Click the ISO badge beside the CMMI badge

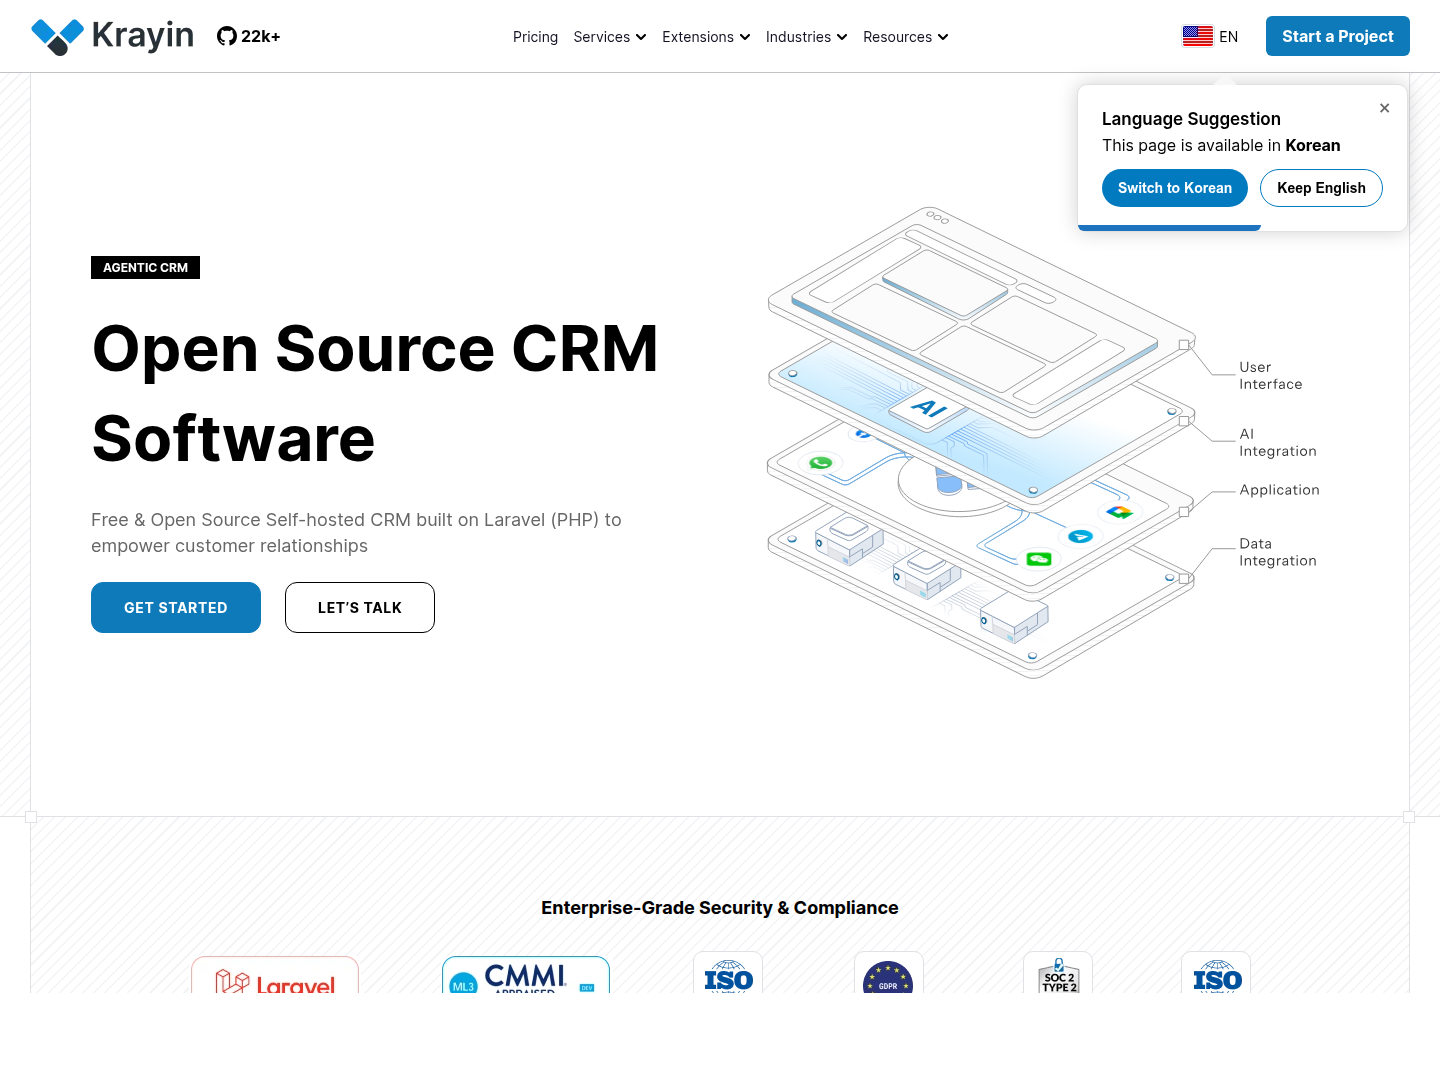pos(728,973)
